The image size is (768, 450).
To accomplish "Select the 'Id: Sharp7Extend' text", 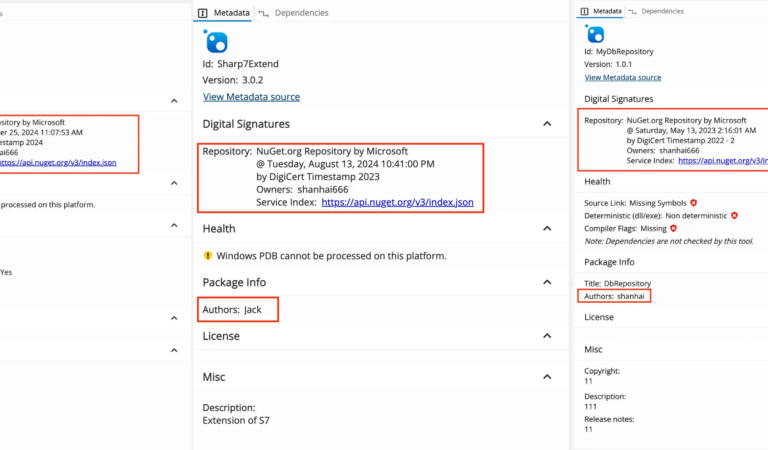I will coord(240,64).
